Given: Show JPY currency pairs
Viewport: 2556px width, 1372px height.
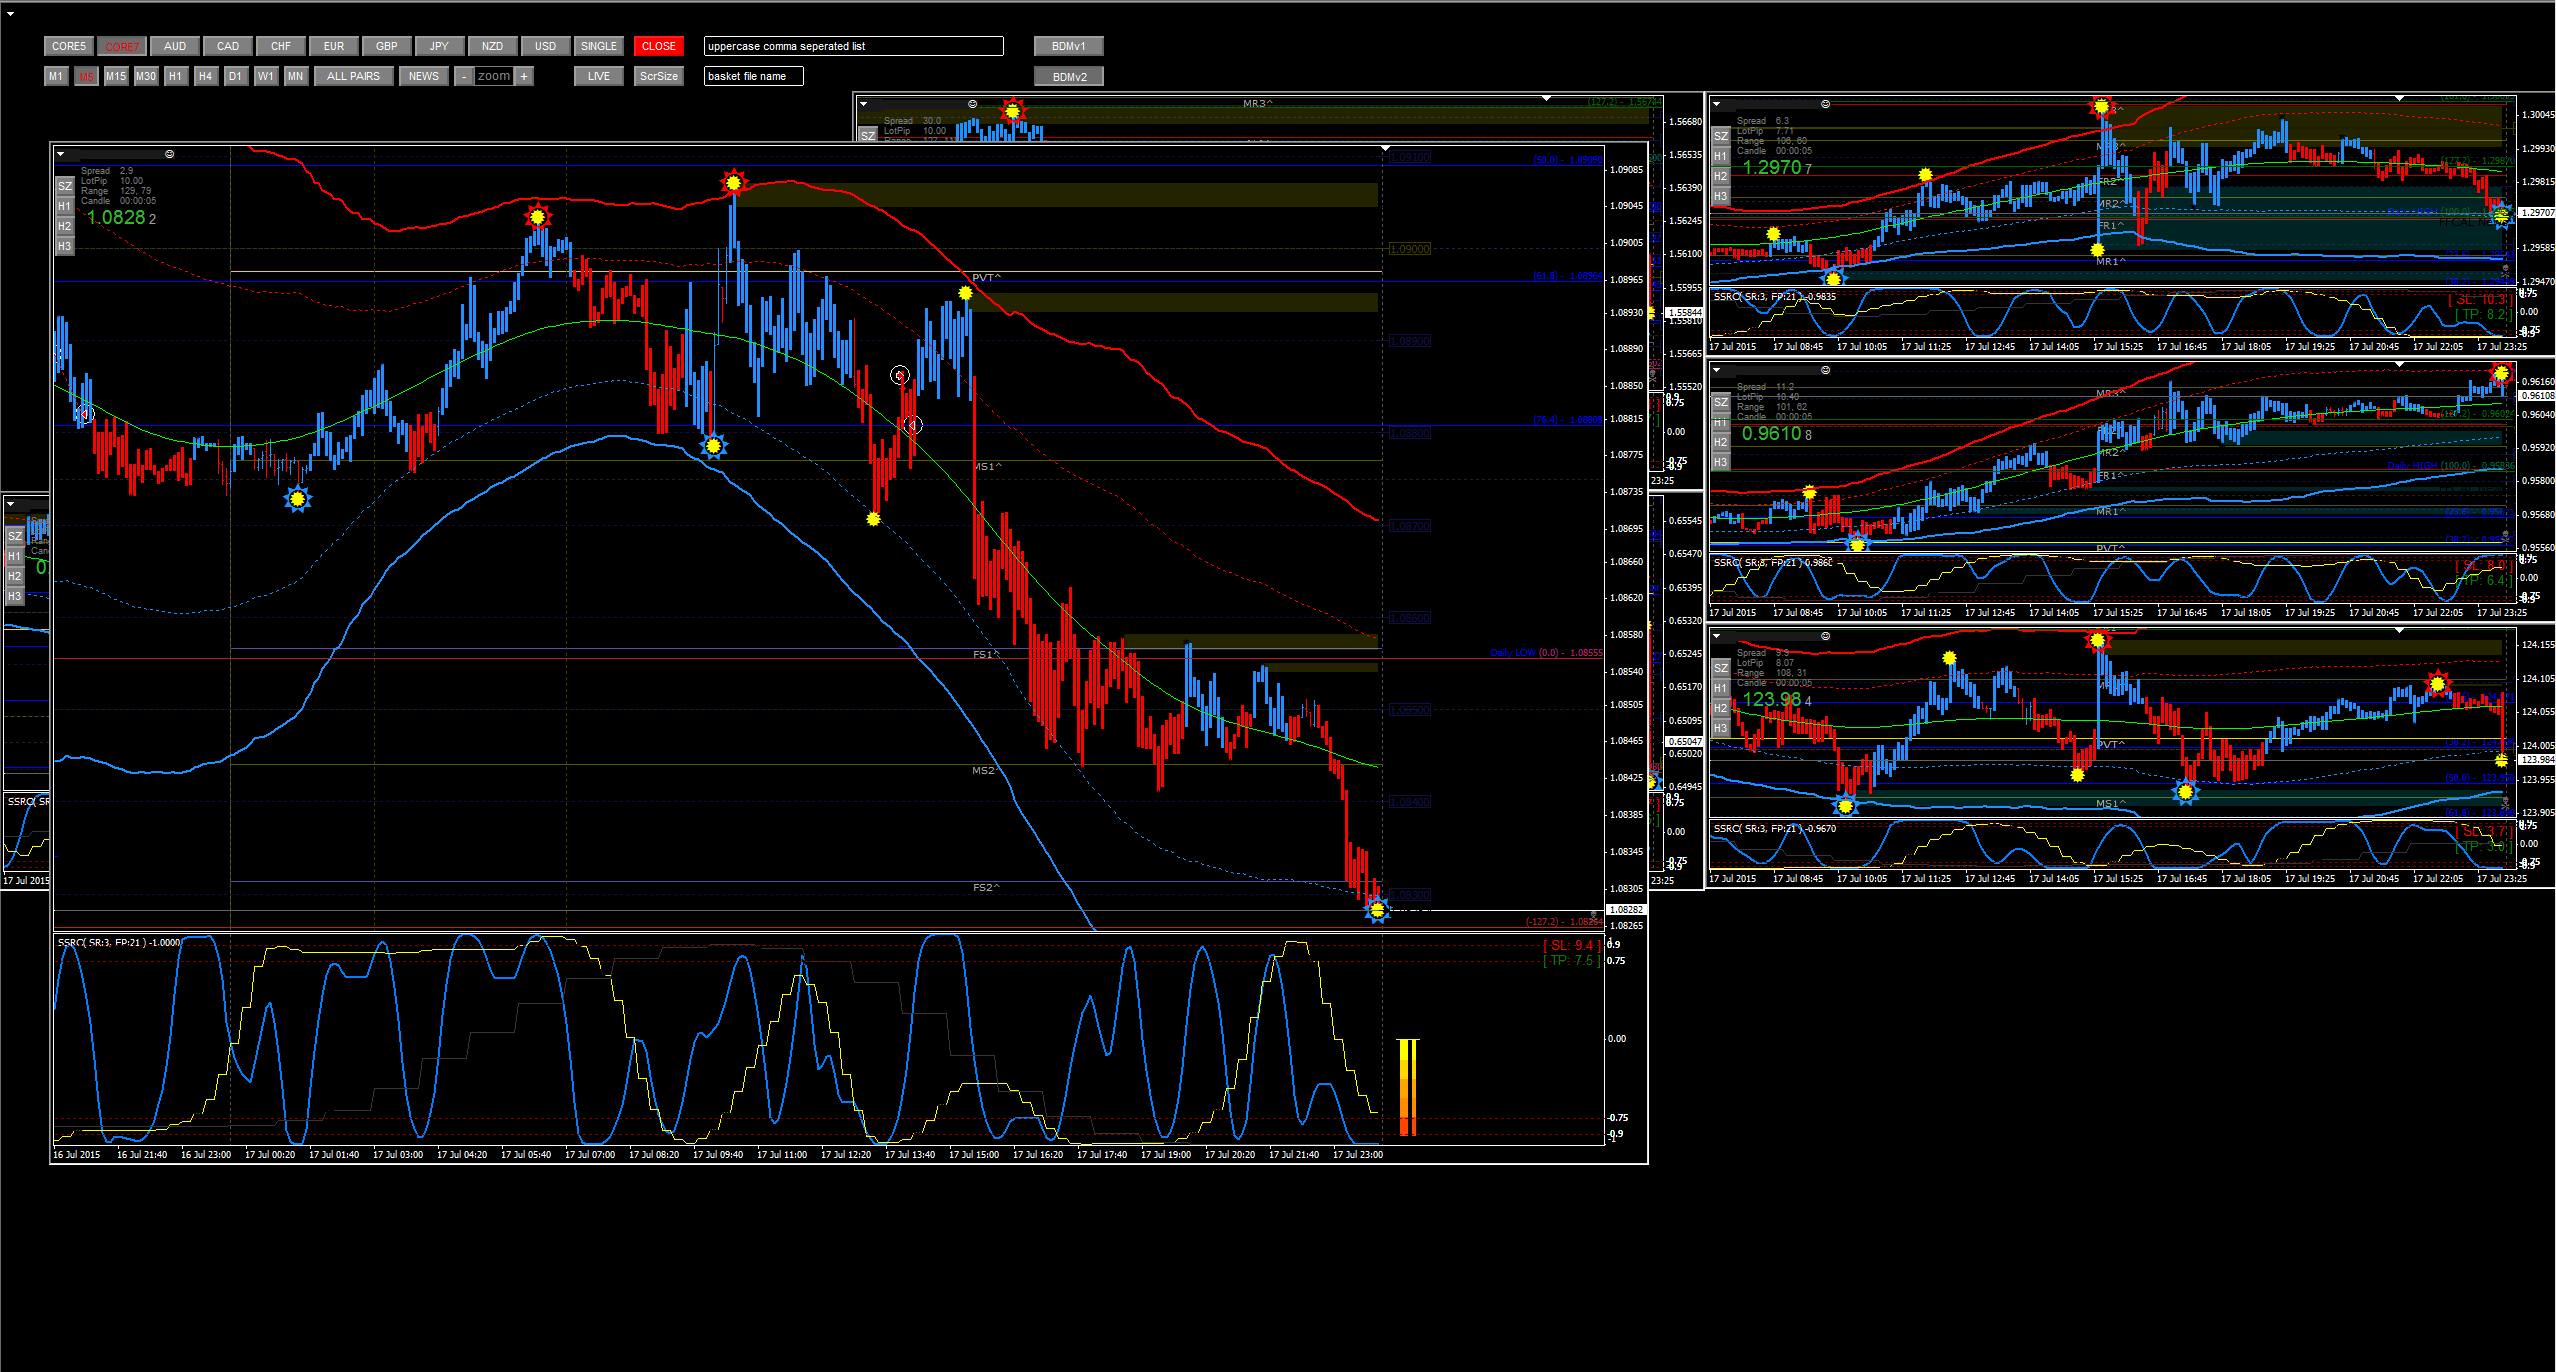Looking at the screenshot, I should pyautogui.click(x=440, y=46).
